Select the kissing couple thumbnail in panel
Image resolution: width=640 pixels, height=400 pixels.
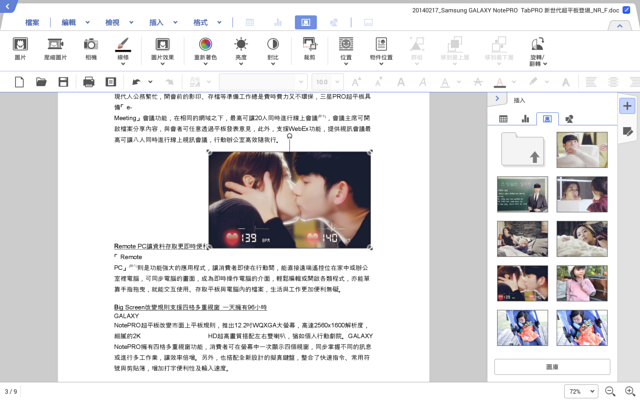522,283
